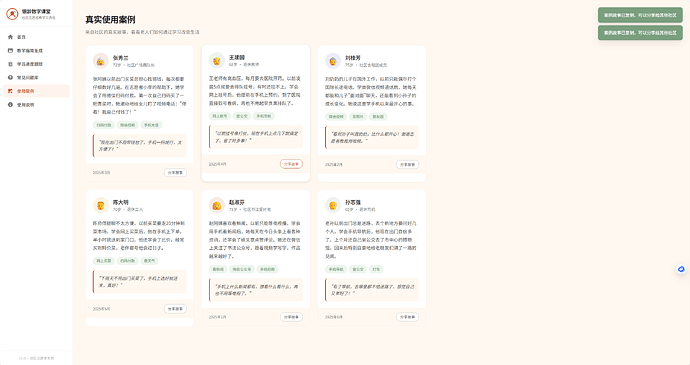Click the page heading 真实使用案例
The image size is (690, 365).
(110, 20)
